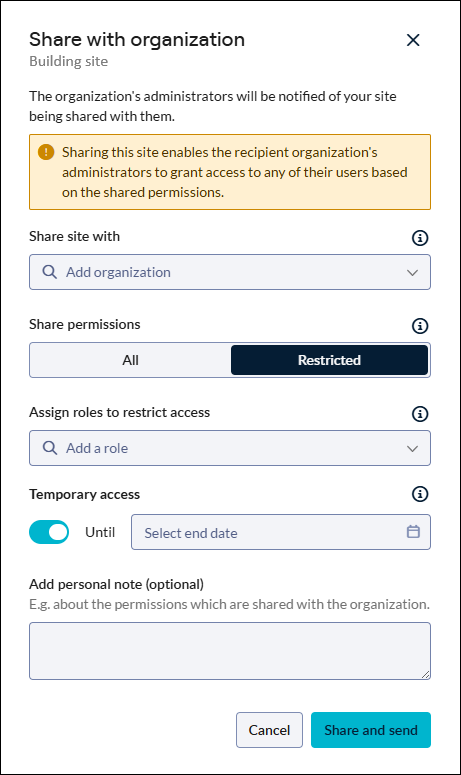Disable the Temporary access toggle
461x775 pixels.
pos(49,532)
